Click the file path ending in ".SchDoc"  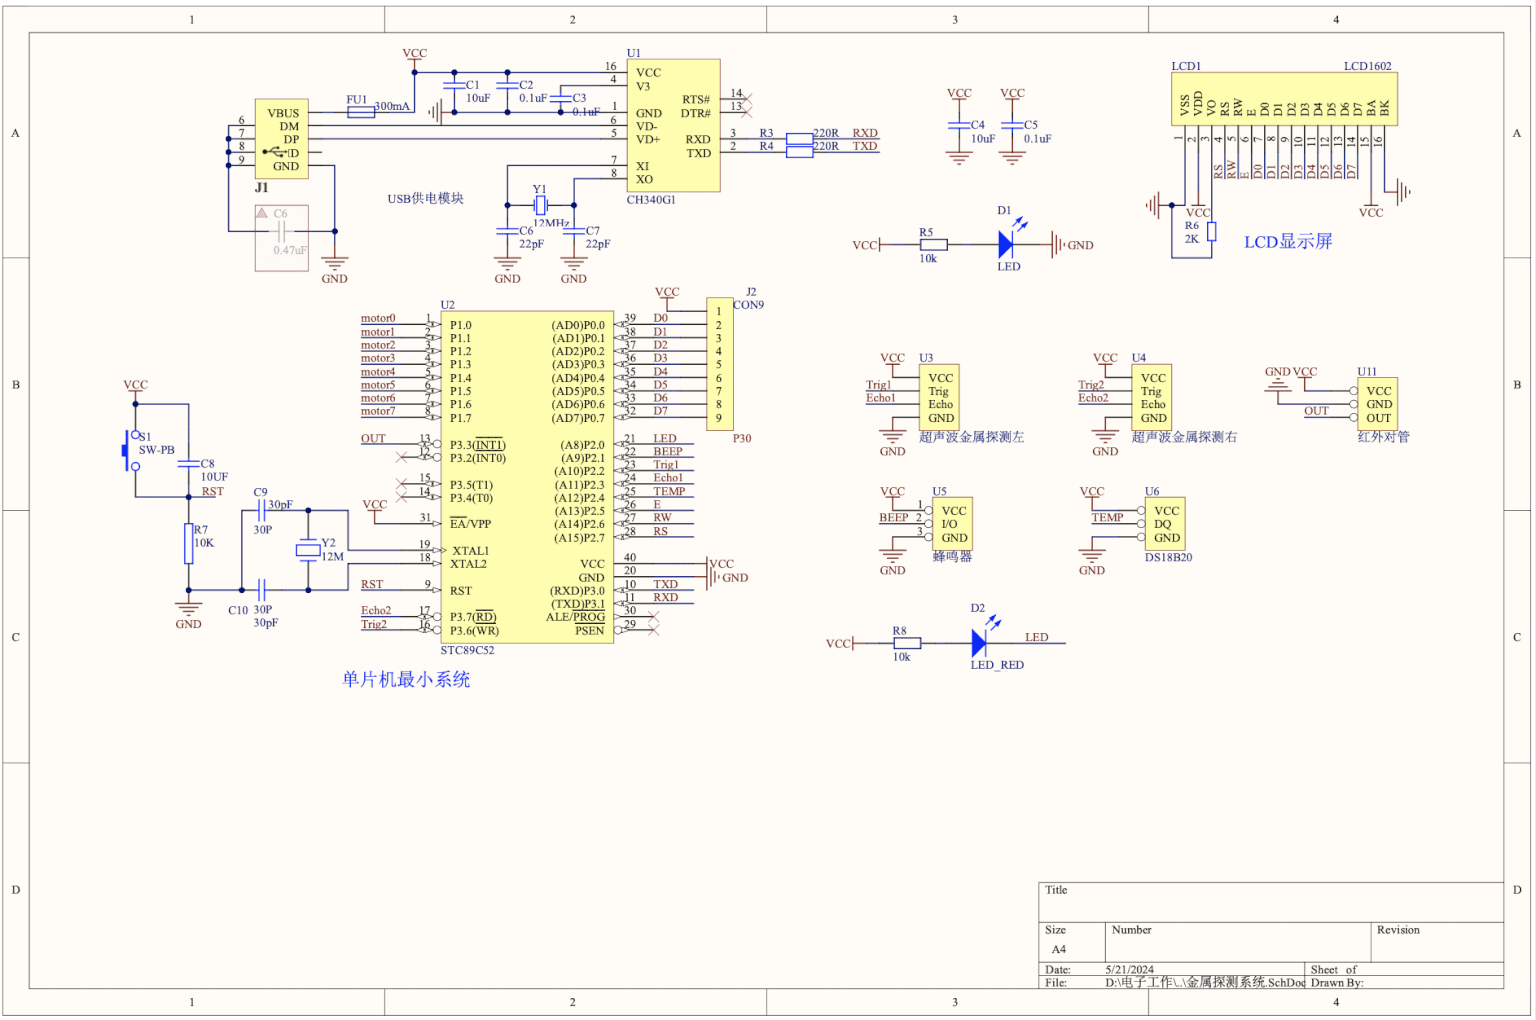coord(1205,983)
